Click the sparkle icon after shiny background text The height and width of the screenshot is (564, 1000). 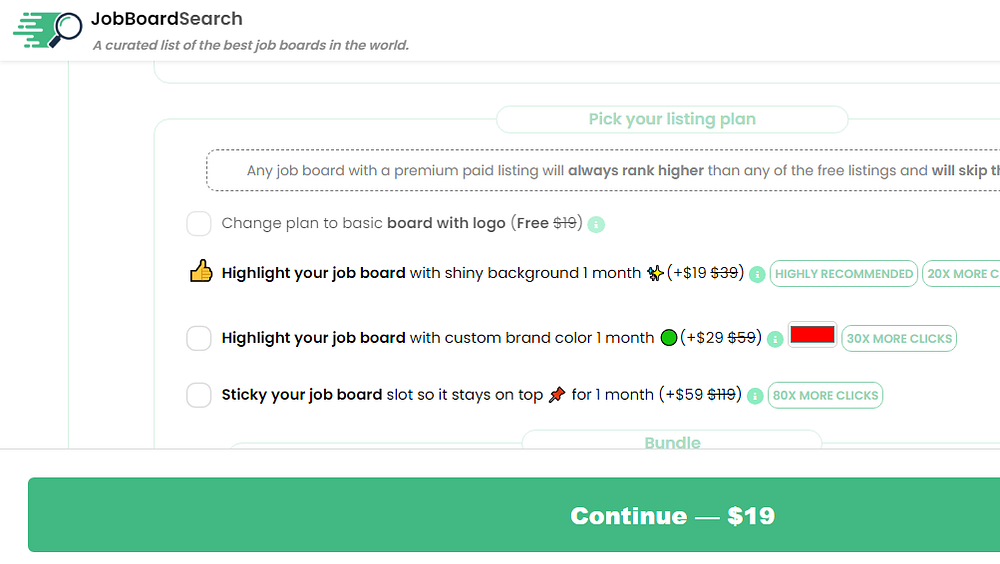(655, 273)
